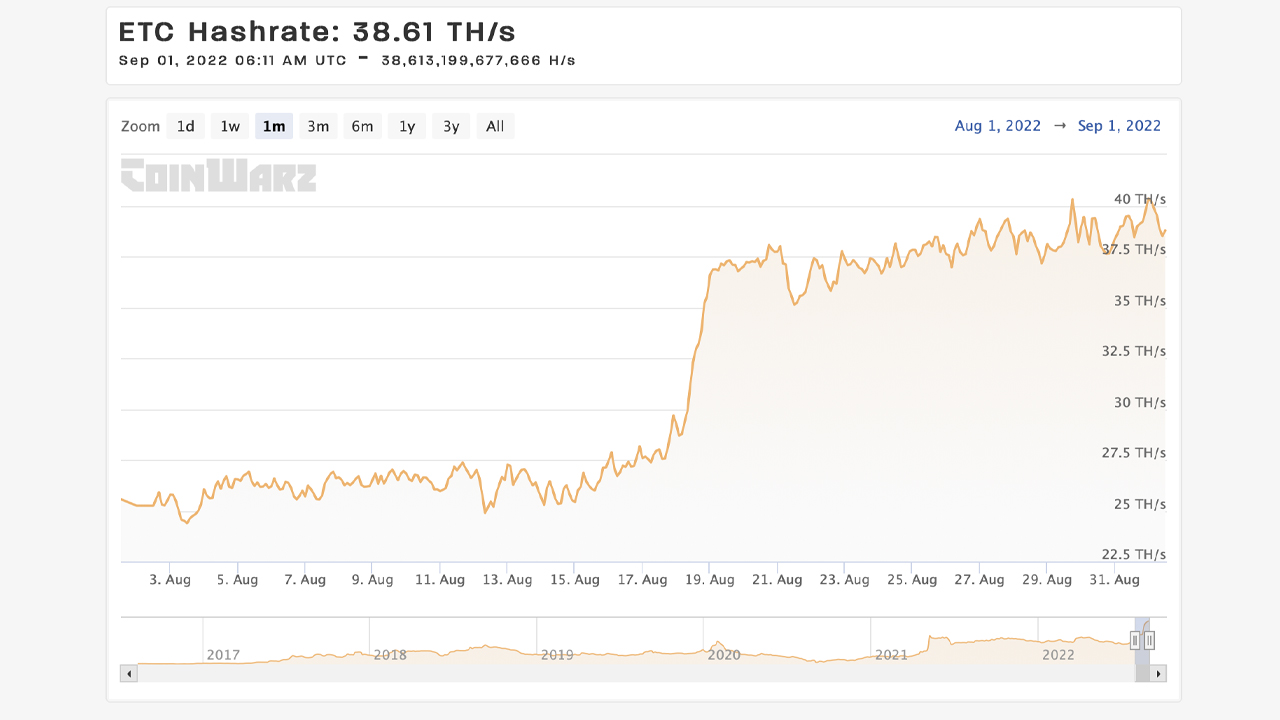
Task: Click the 21. Aug x-axis label
Action: (776, 580)
